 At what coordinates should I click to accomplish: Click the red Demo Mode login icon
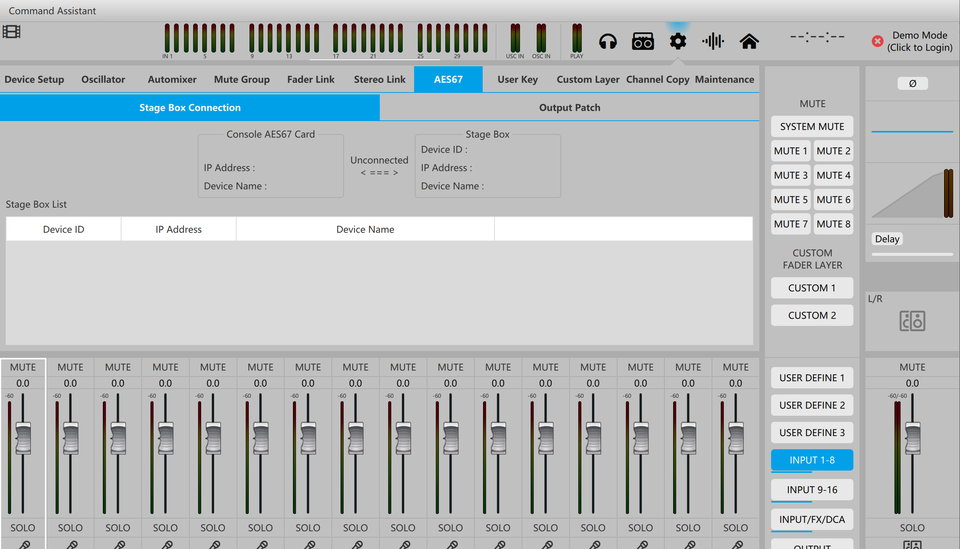coord(877,42)
